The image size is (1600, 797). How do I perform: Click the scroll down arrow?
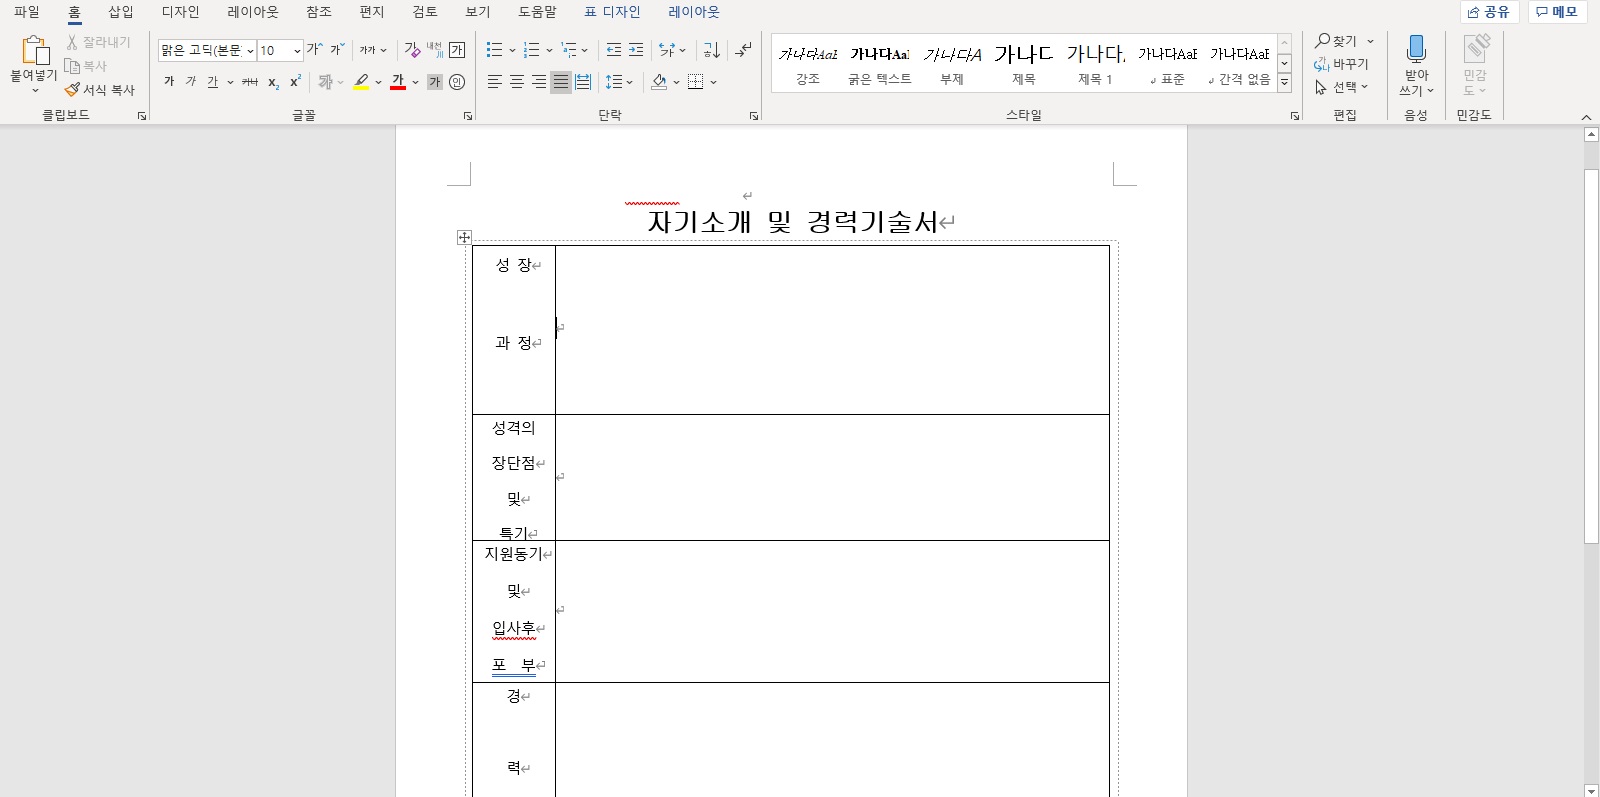click(x=1591, y=790)
